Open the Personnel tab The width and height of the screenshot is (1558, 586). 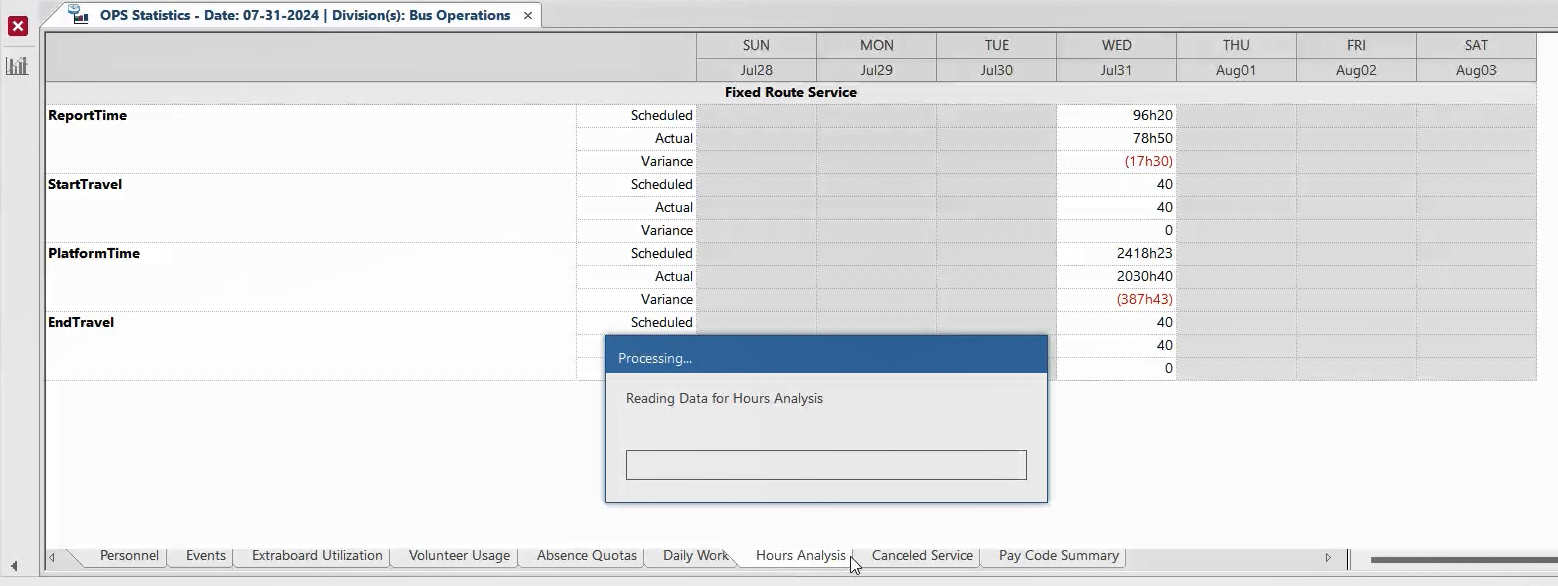point(129,556)
